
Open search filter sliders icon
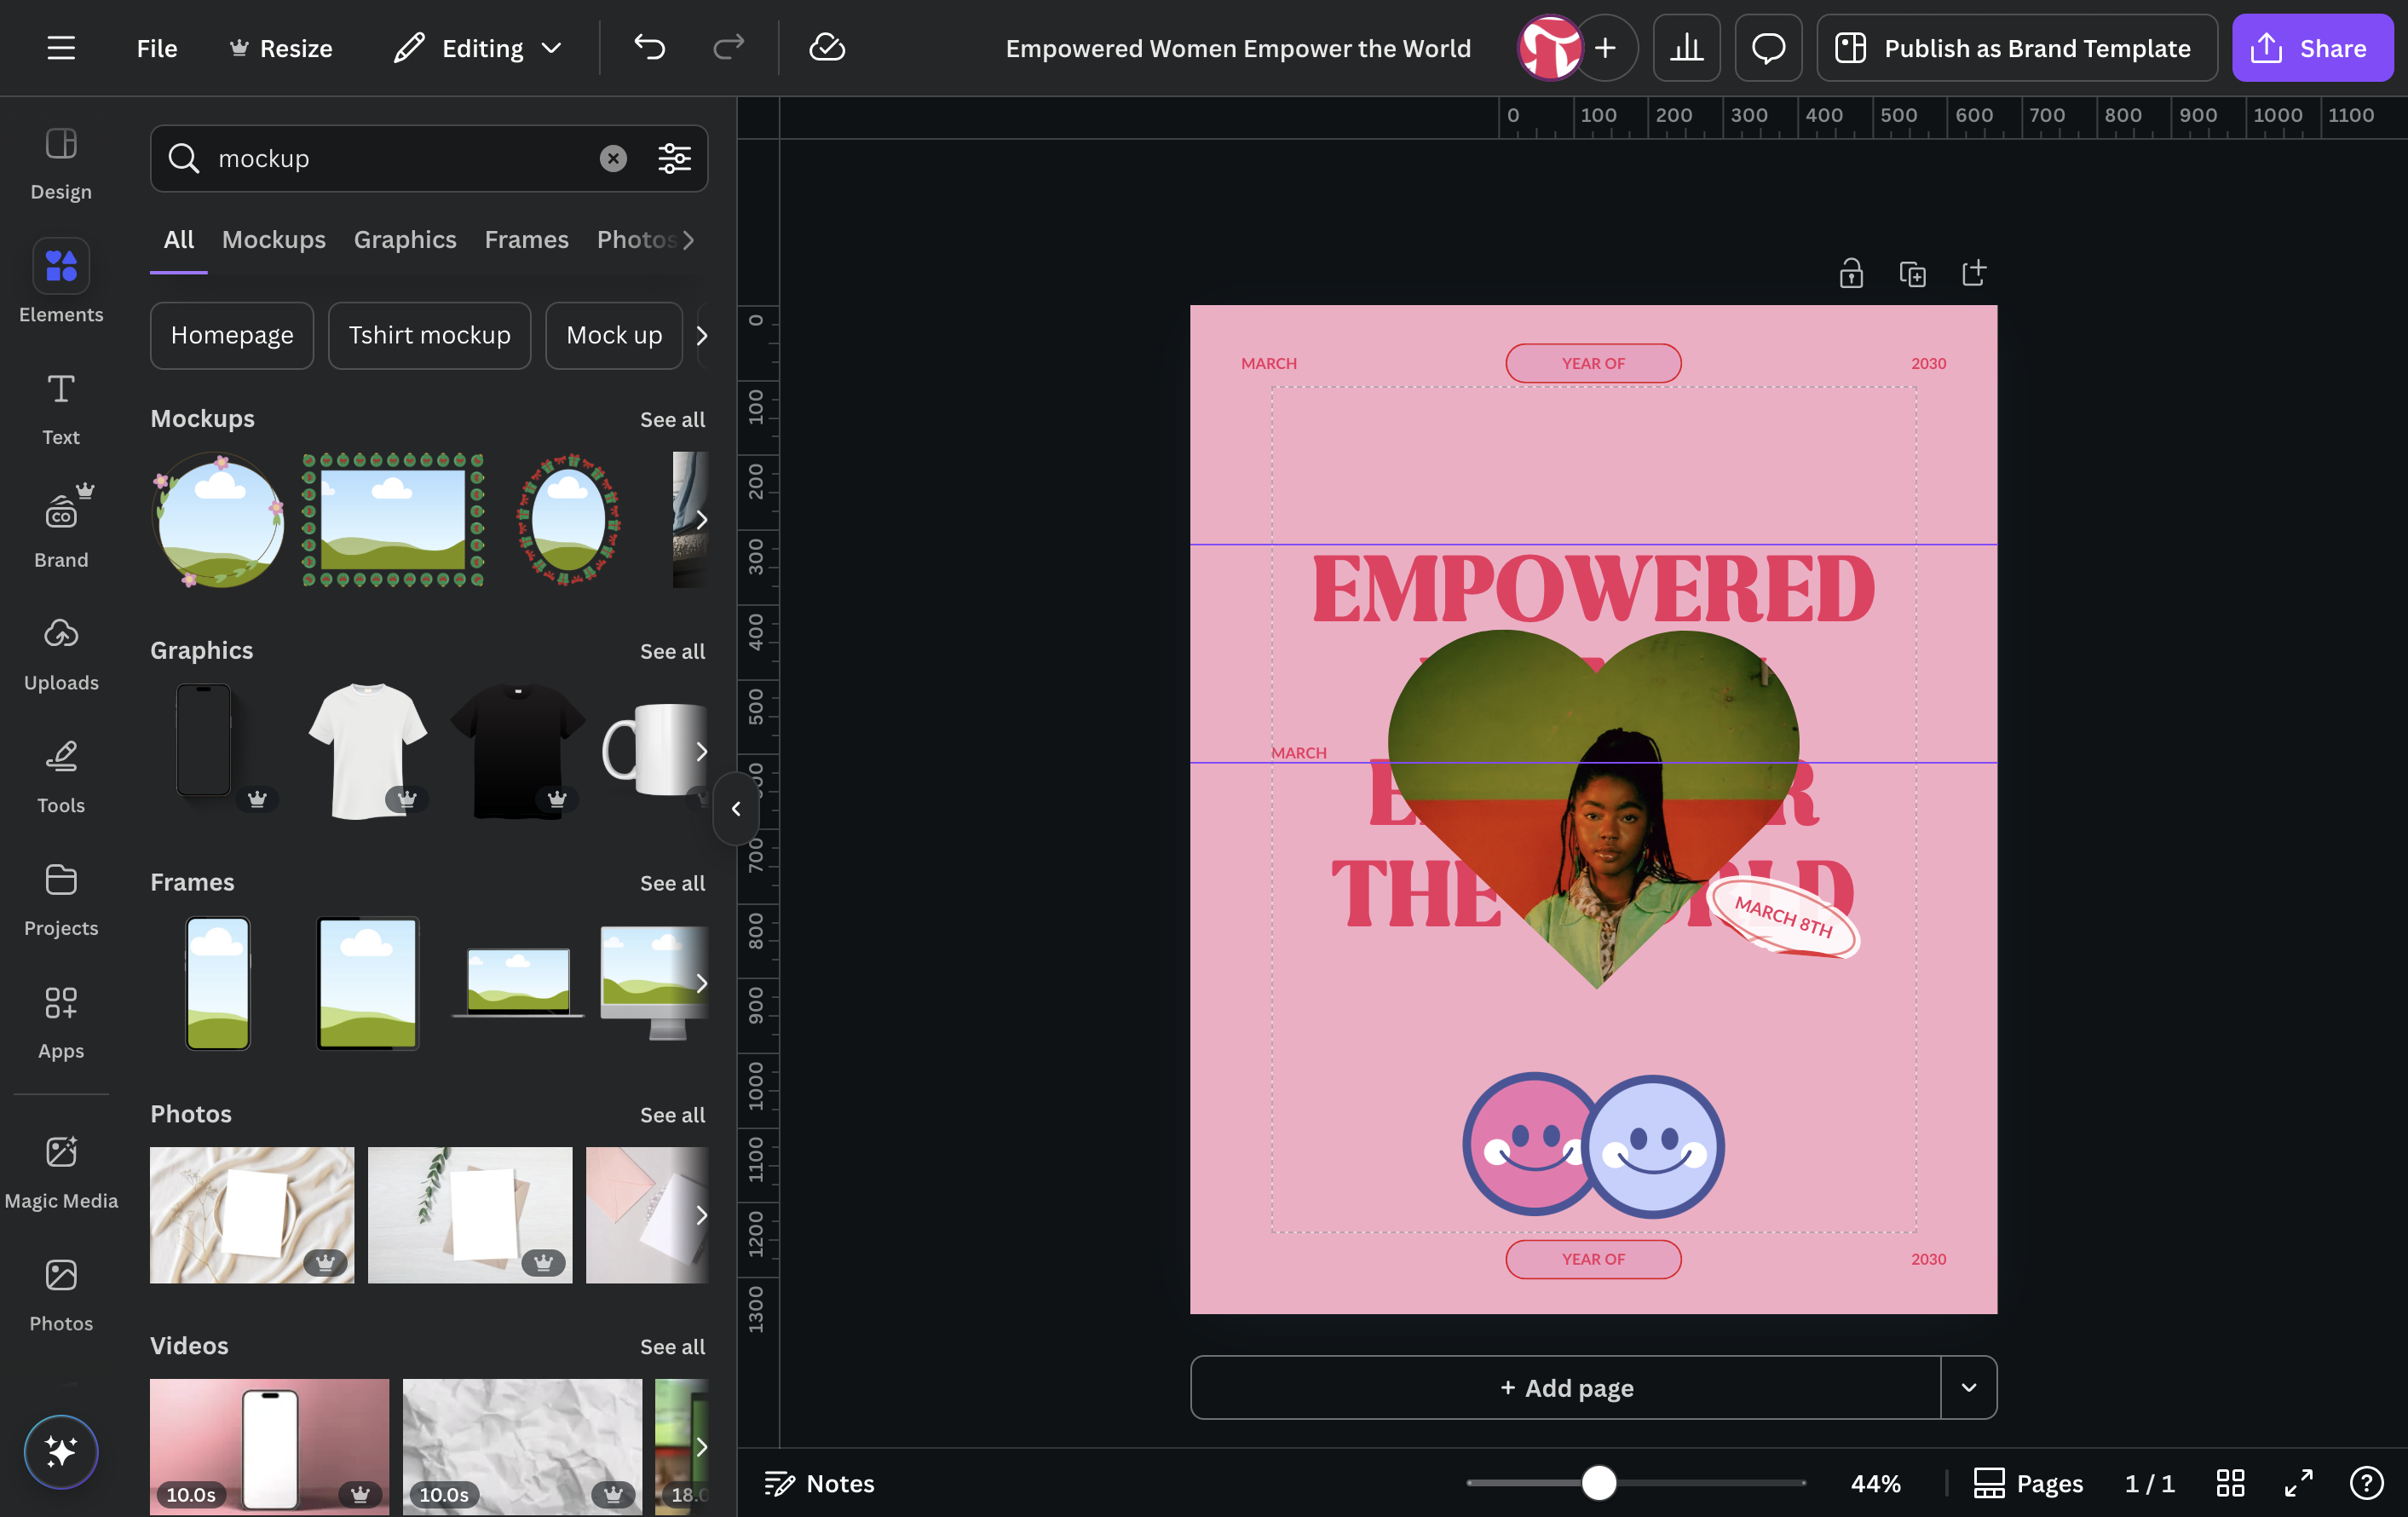tap(674, 158)
